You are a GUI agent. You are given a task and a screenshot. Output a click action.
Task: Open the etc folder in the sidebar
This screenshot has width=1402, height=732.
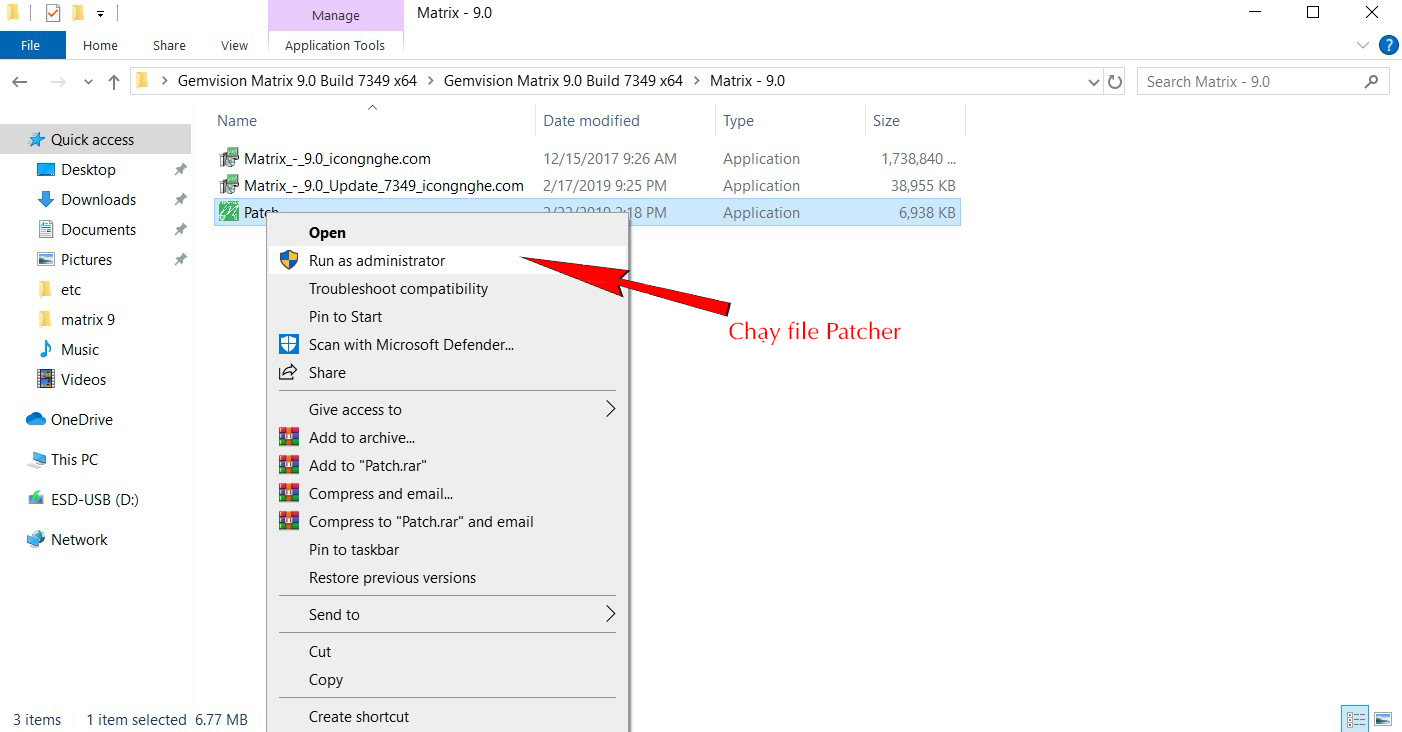[x=71, y=289]
